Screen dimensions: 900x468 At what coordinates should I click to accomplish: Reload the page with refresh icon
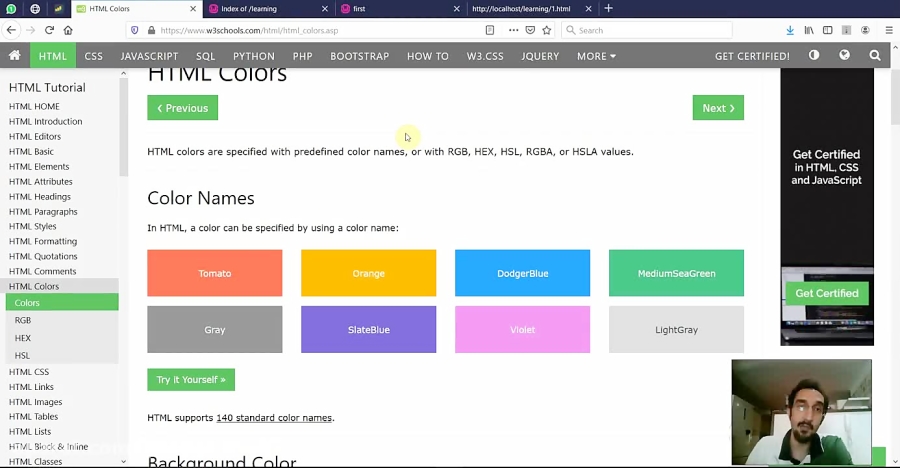pyautogui.click(x=49, y=30)
